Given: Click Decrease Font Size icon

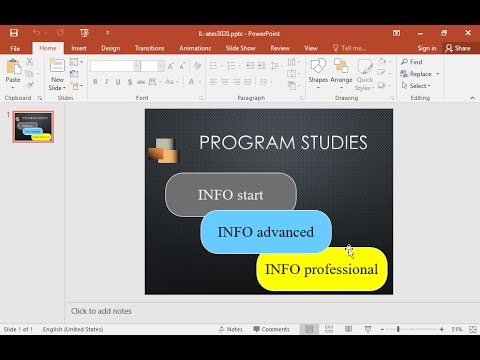Looking at the screenshot, I should point(182,66).
